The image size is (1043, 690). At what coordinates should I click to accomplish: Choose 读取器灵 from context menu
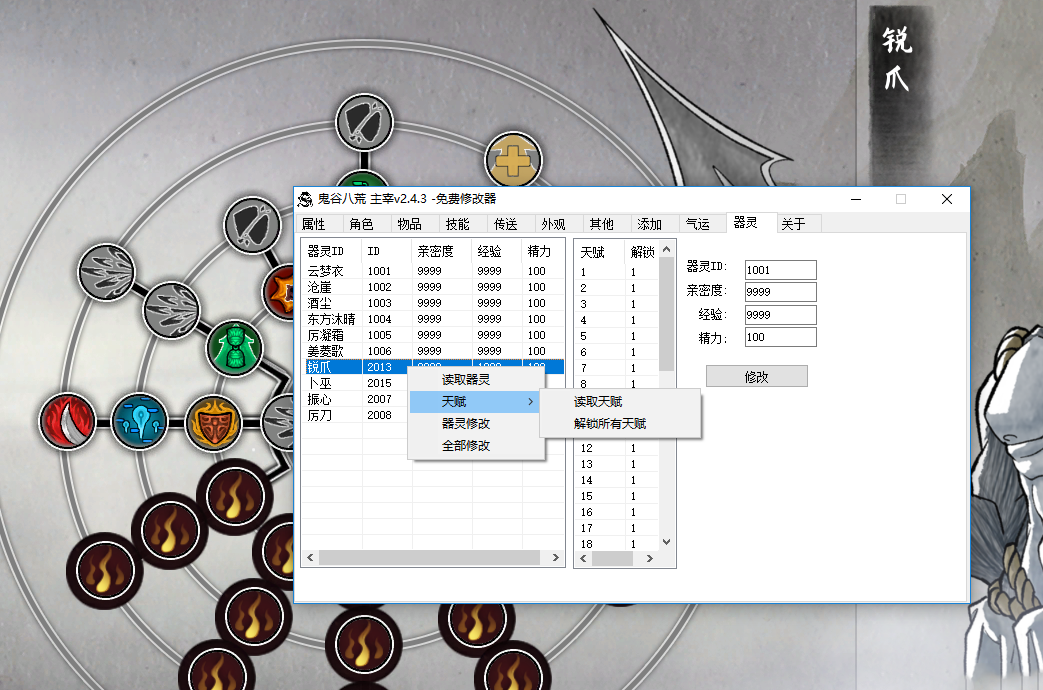[x=476, y=379]
